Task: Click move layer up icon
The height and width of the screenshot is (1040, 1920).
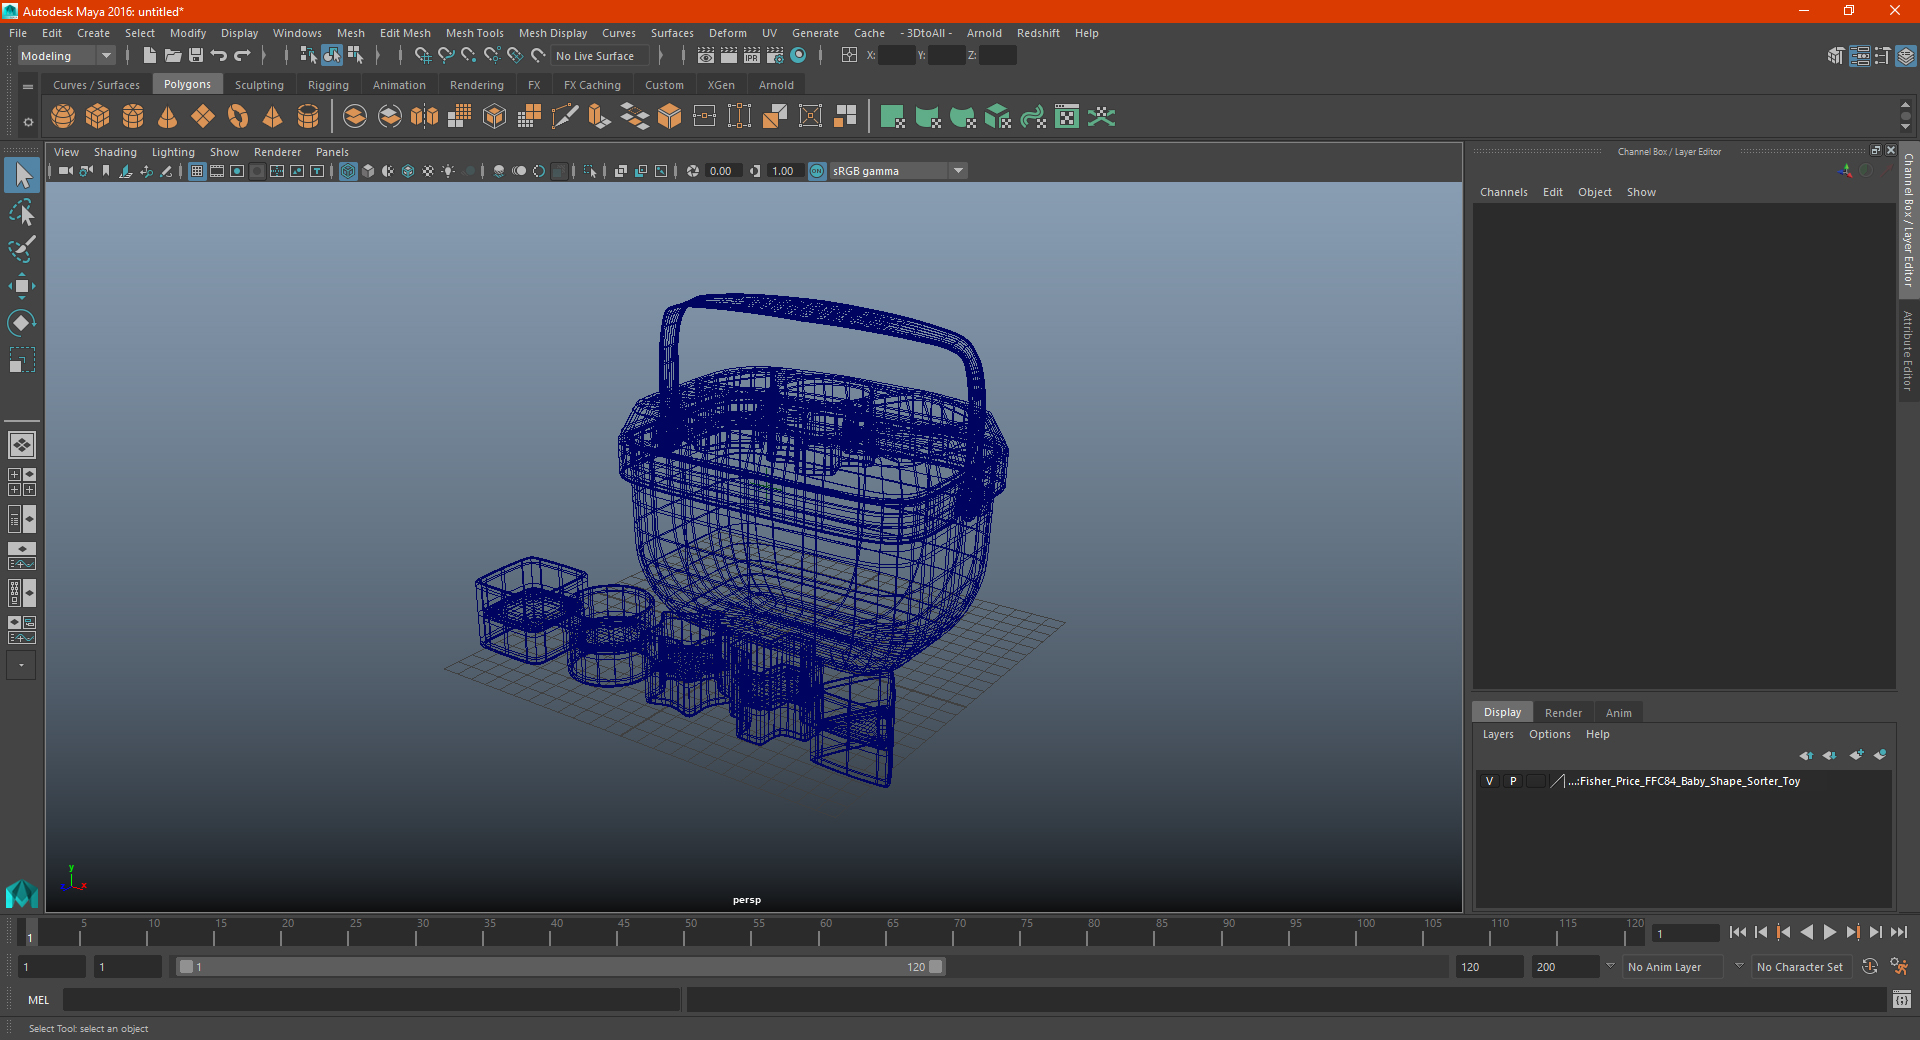Action: 1806,755
